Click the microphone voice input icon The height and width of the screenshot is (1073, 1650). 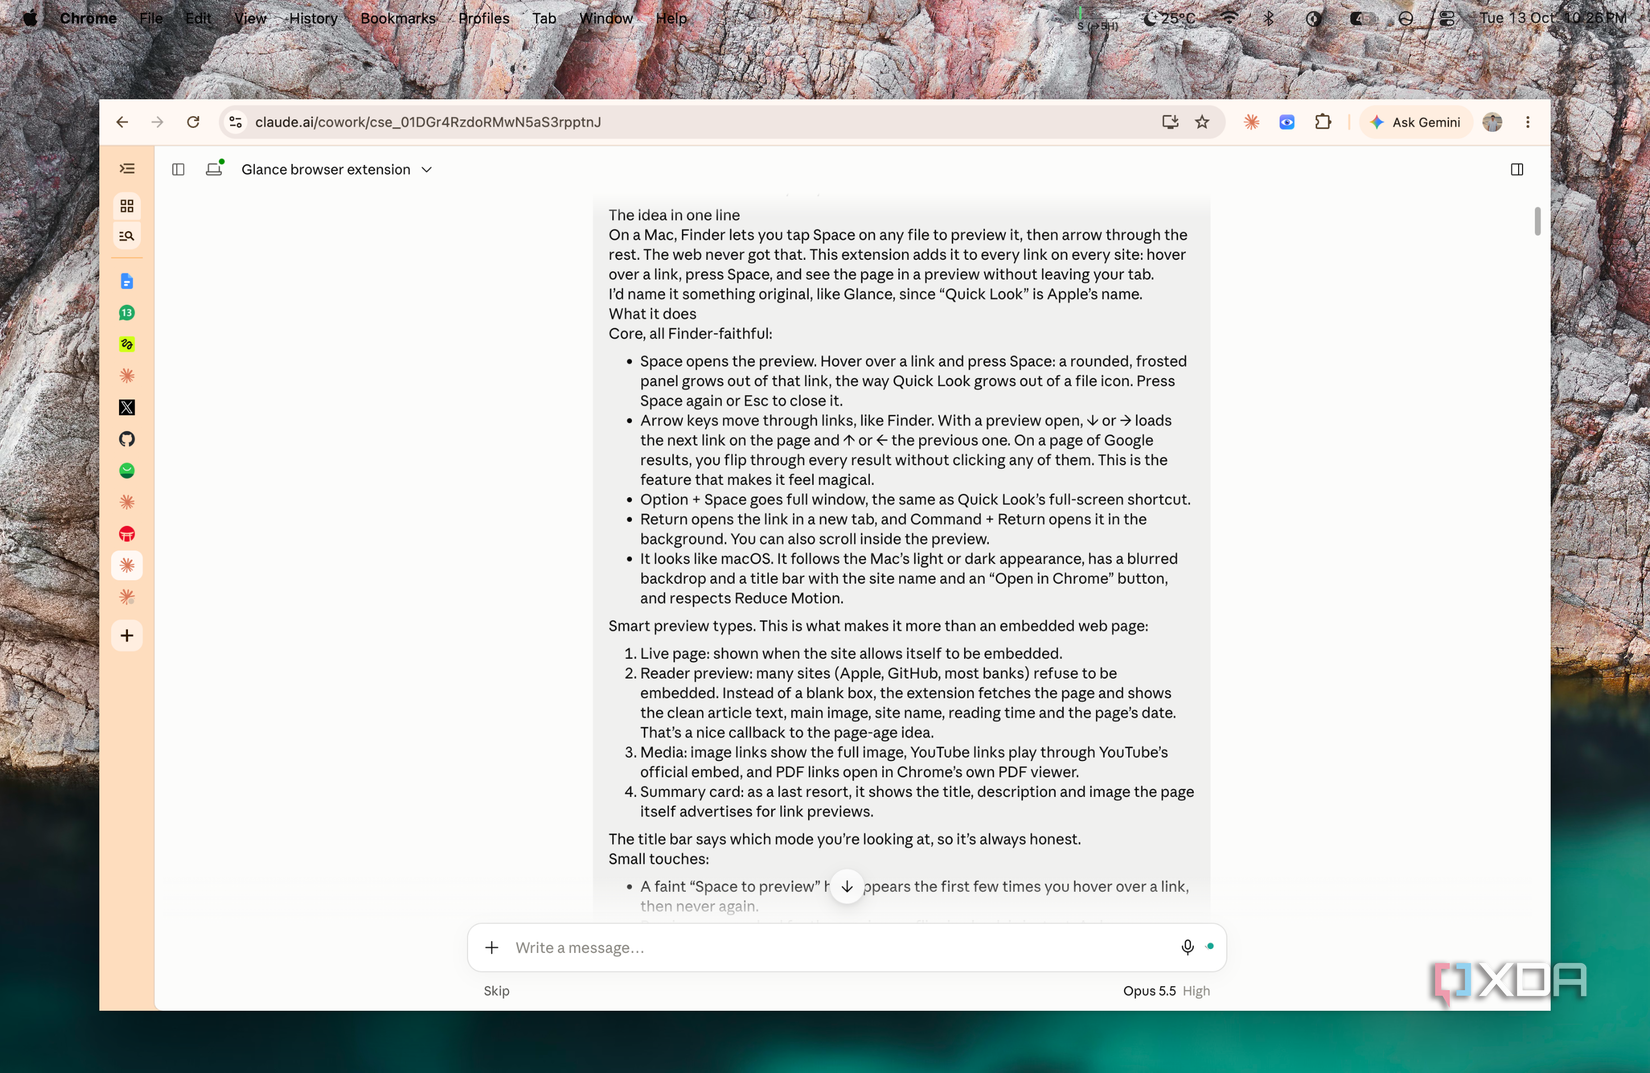[1187, 947]
